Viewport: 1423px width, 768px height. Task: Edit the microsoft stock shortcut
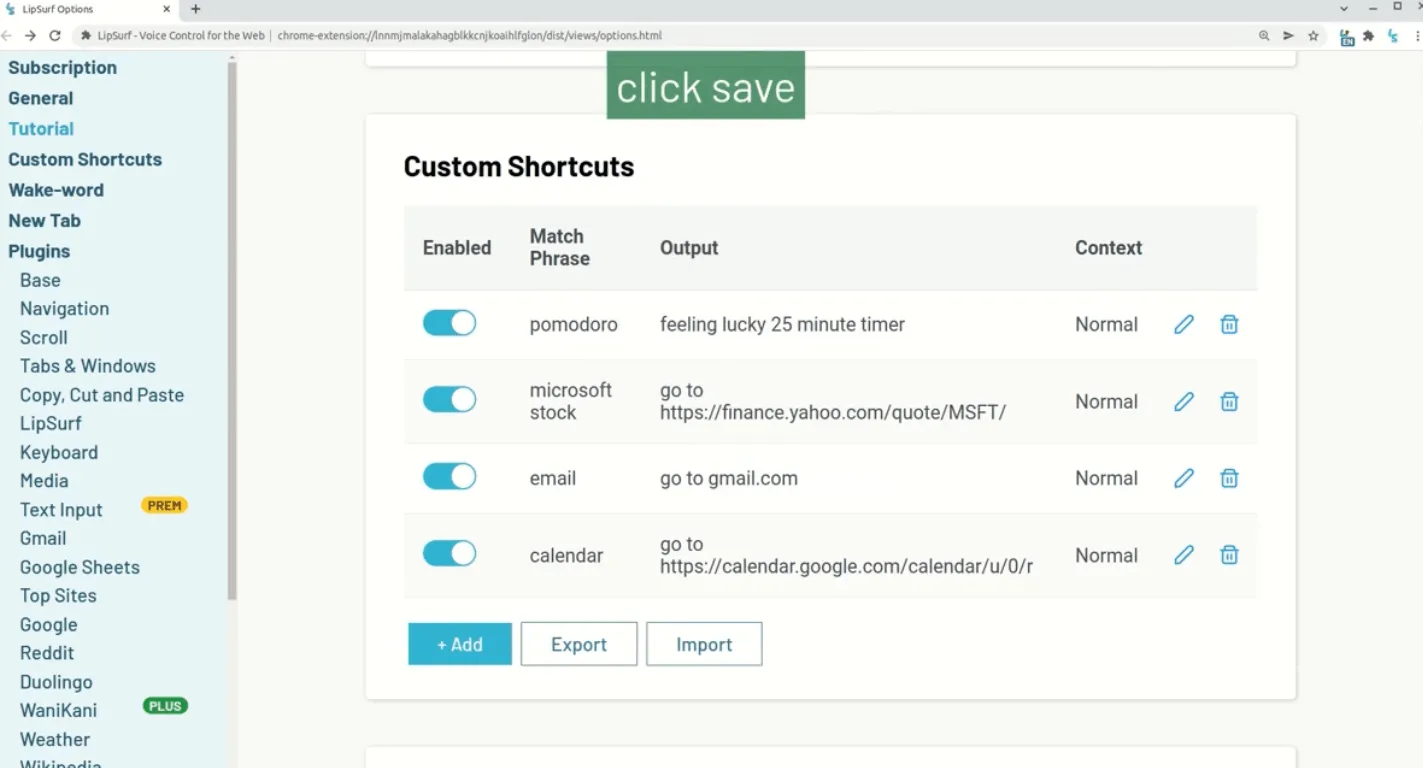click(1184, 401)
